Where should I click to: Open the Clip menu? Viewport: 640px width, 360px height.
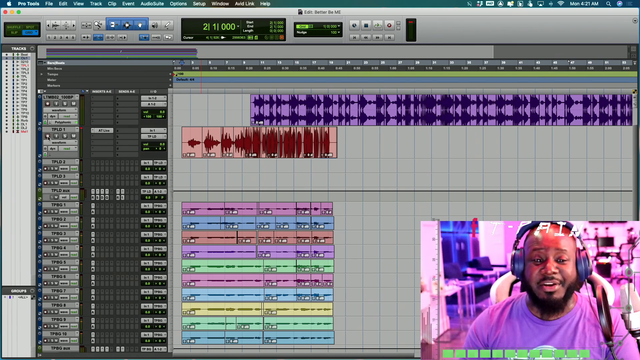click(x=112, y=4)
